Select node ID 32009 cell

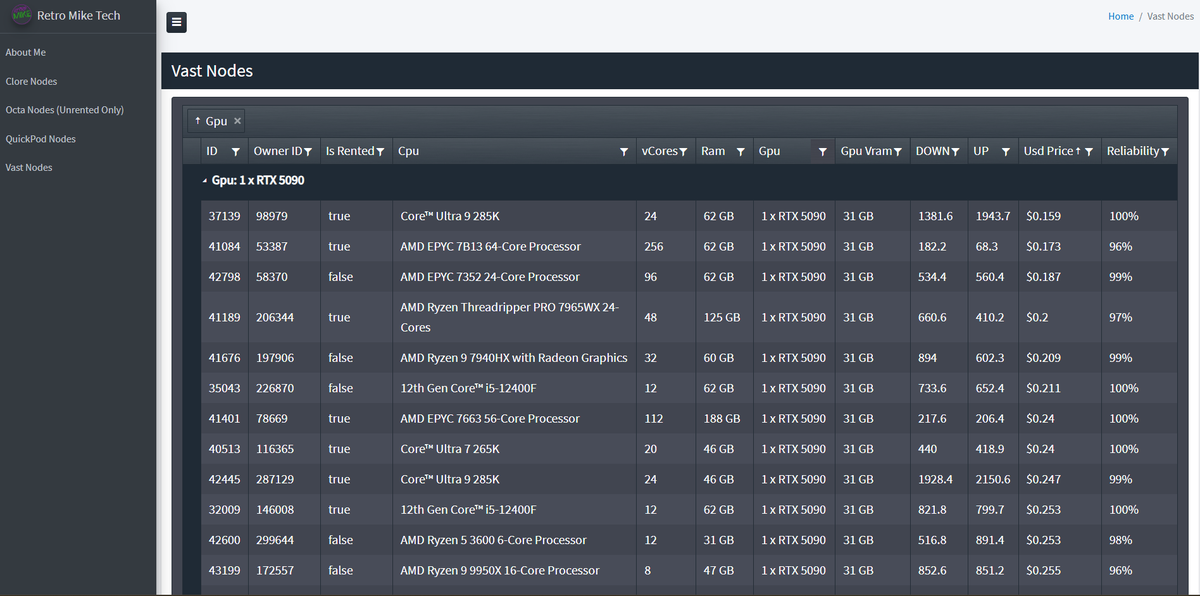[224, 509]
